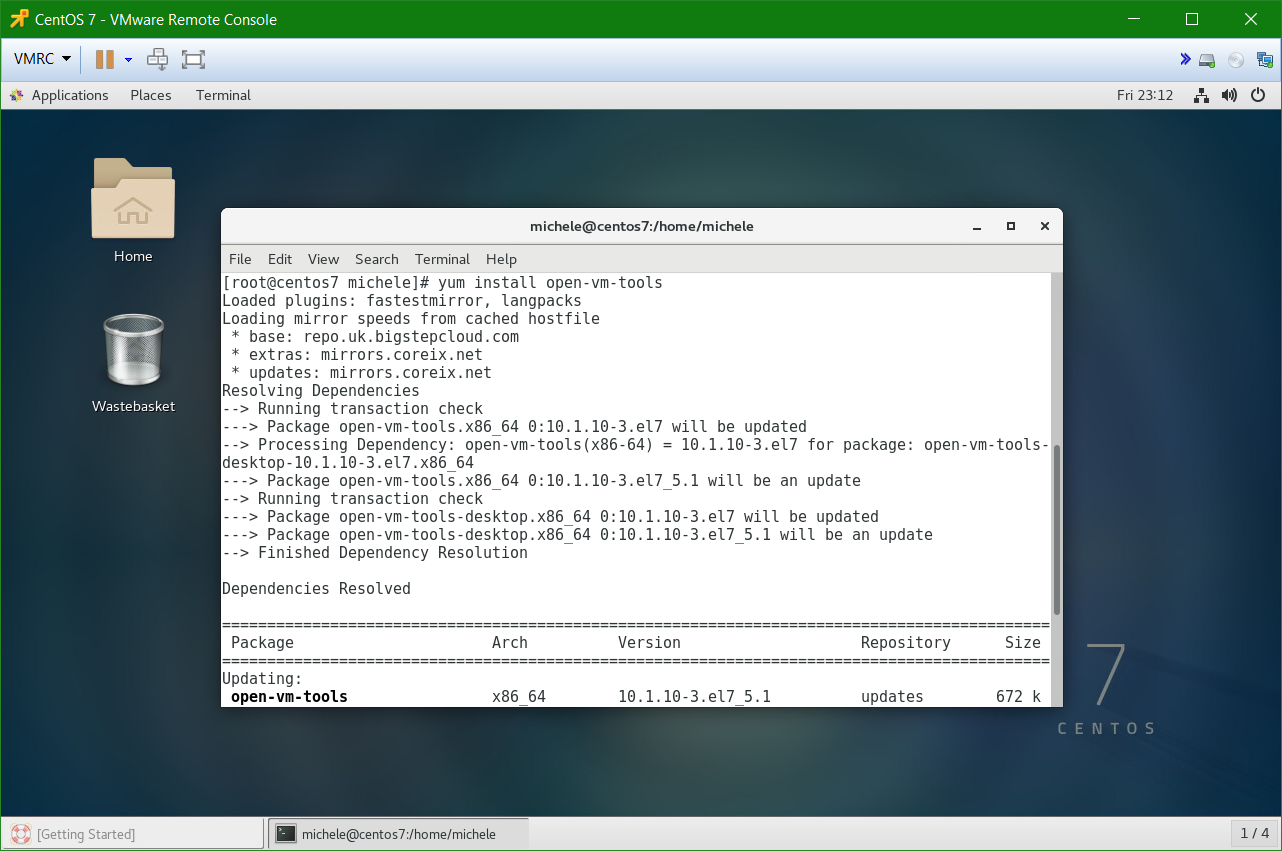Open the terminal File menu
Screen dimensions: 1282x851
coord(240,258)
